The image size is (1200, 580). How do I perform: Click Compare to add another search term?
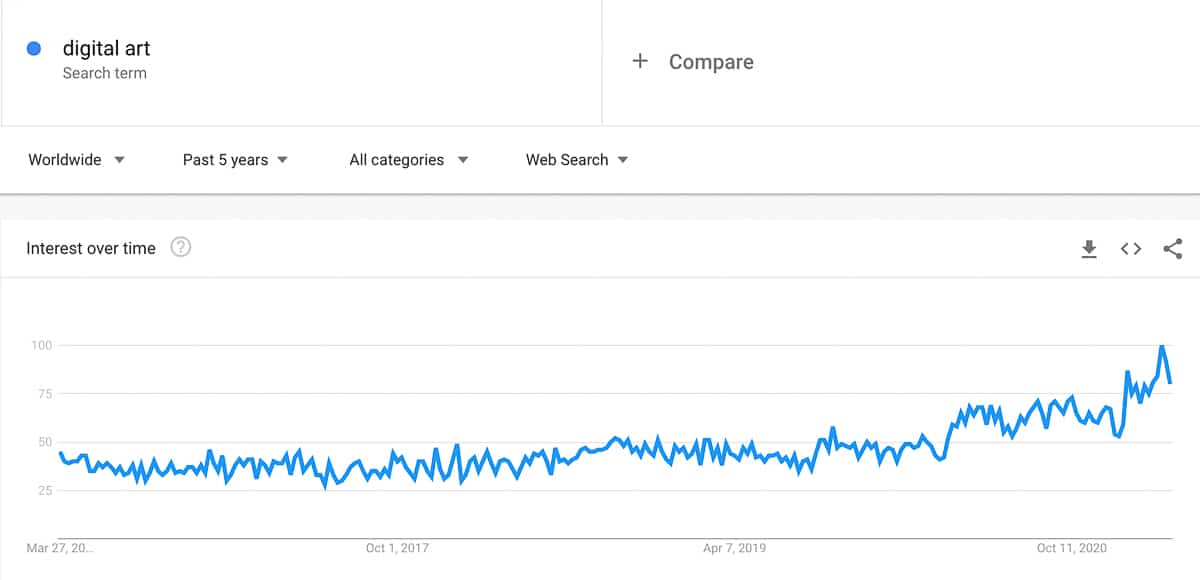pos(711,61)
